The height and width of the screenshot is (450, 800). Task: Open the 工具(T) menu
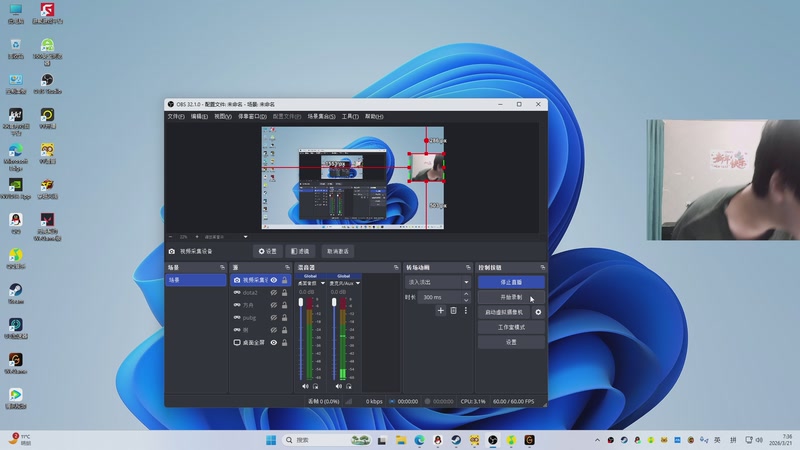point(350,116)
